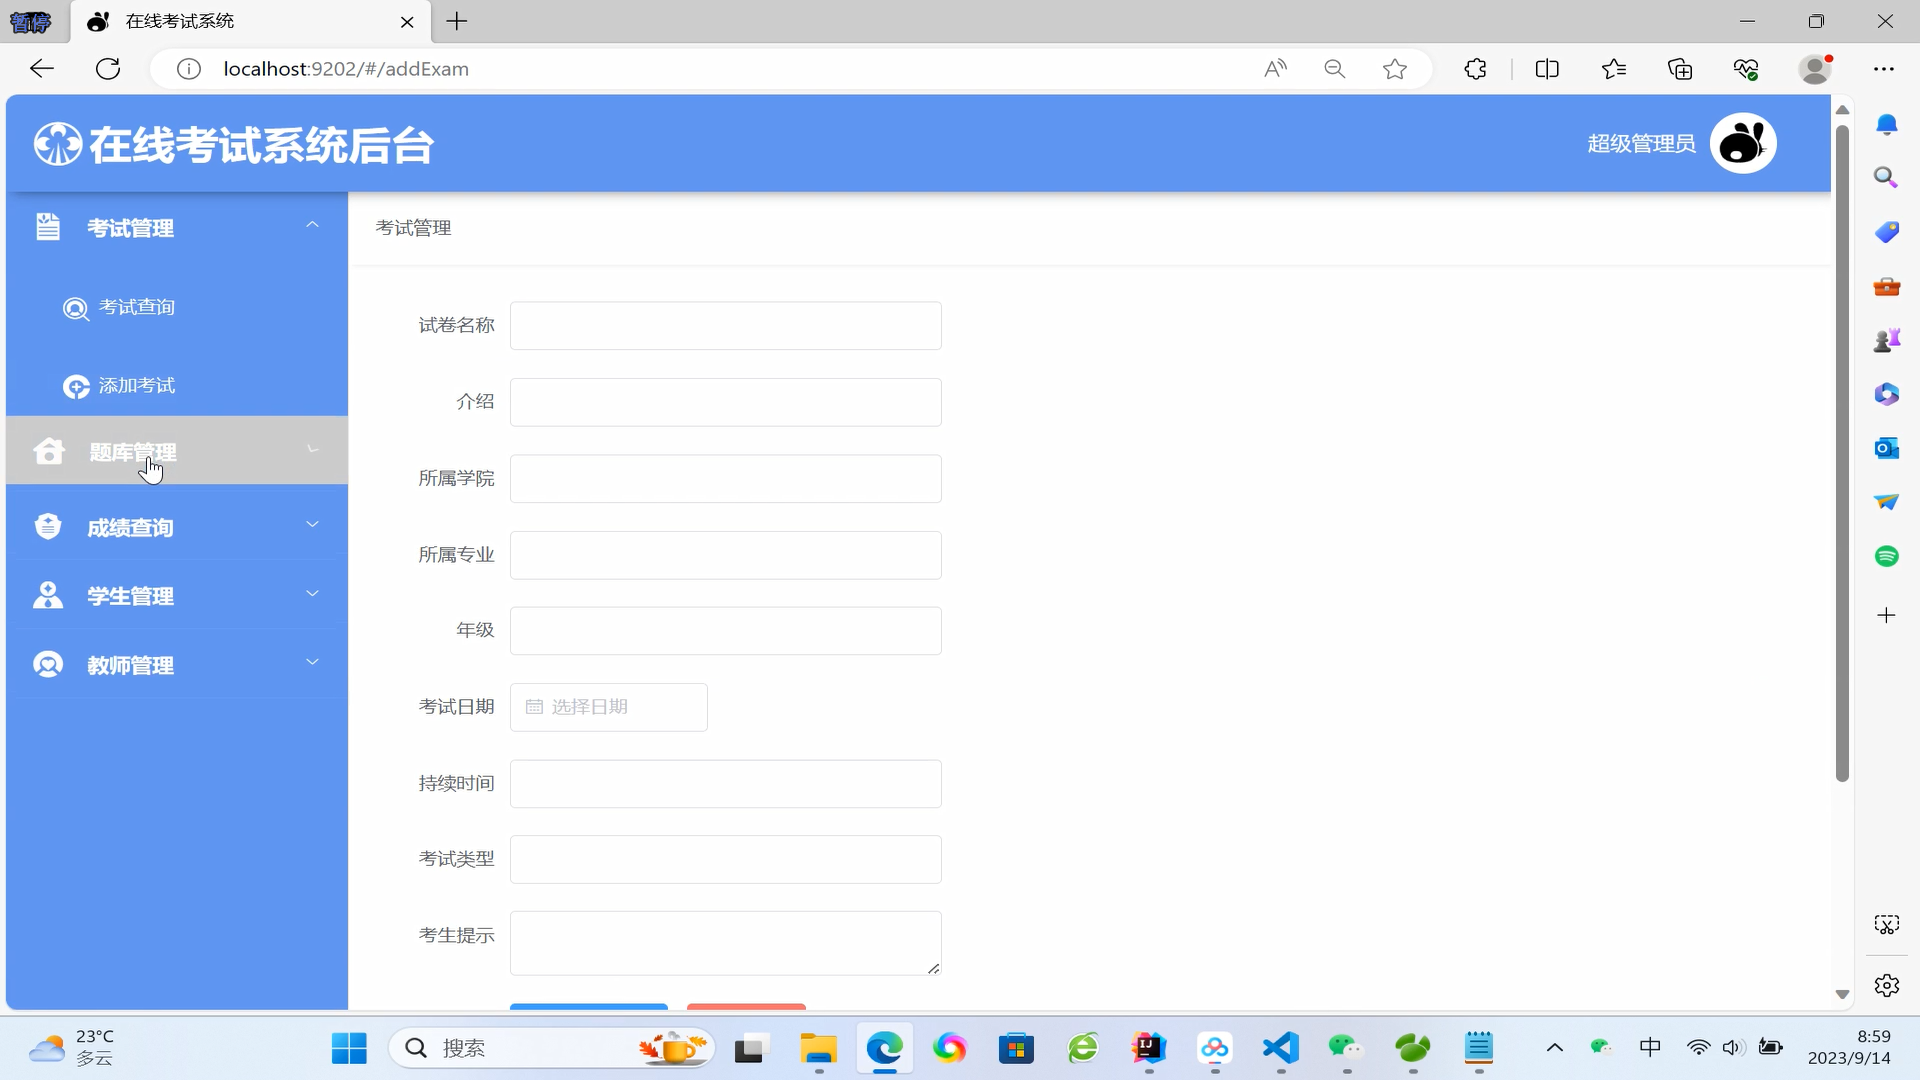Collapse the 考试管理 menu chevron
The image size is (1920, 1080).
pos(312,225)
